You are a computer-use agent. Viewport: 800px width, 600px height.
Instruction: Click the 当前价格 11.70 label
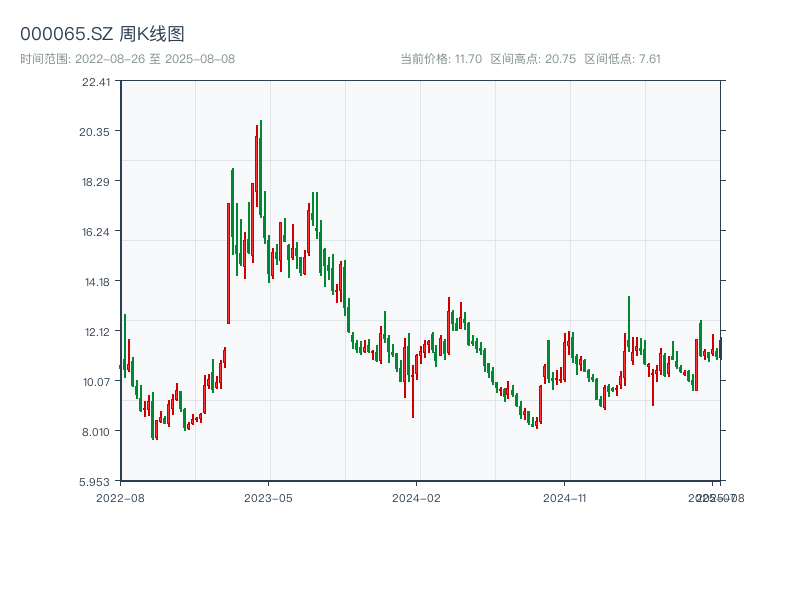(x=441, y=59)
